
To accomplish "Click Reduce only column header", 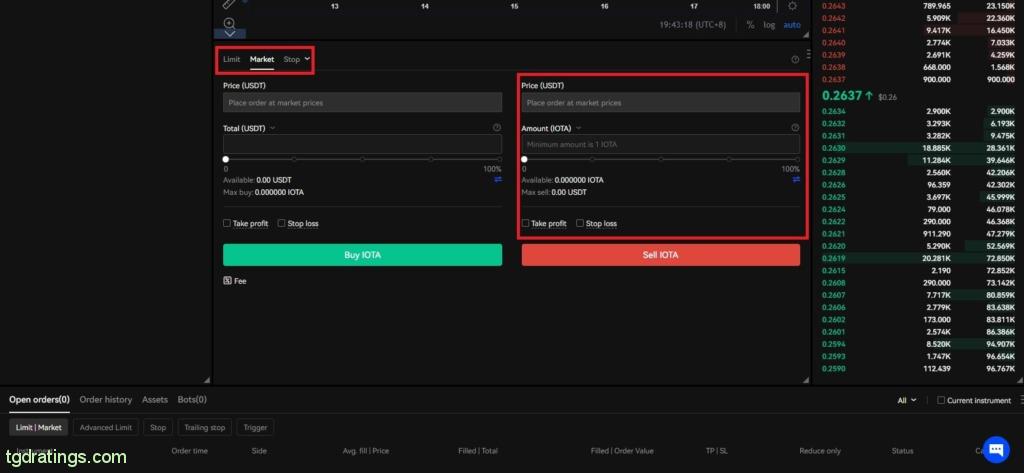I will click(820, 451).
